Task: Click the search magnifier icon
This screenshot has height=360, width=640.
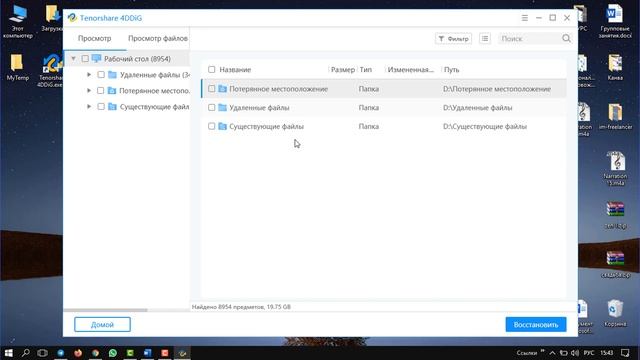Action: click(x=566, y=38)
